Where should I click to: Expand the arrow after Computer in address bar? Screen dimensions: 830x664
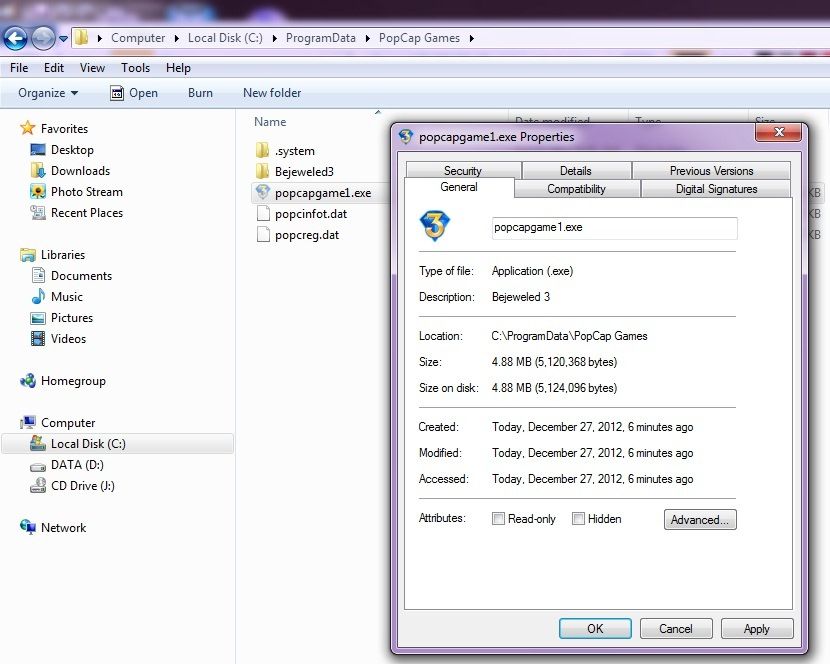[x=176, y=38]
